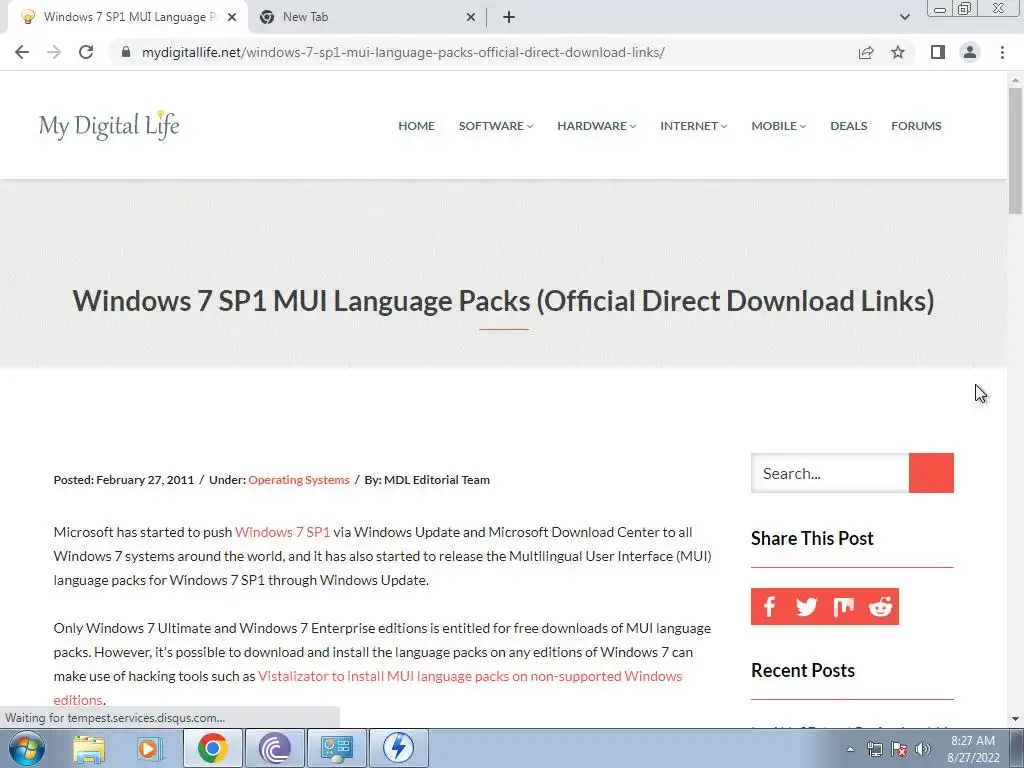The image size is (1024, 768).
Task: Click the red search submit button
Action: (931, 473)
